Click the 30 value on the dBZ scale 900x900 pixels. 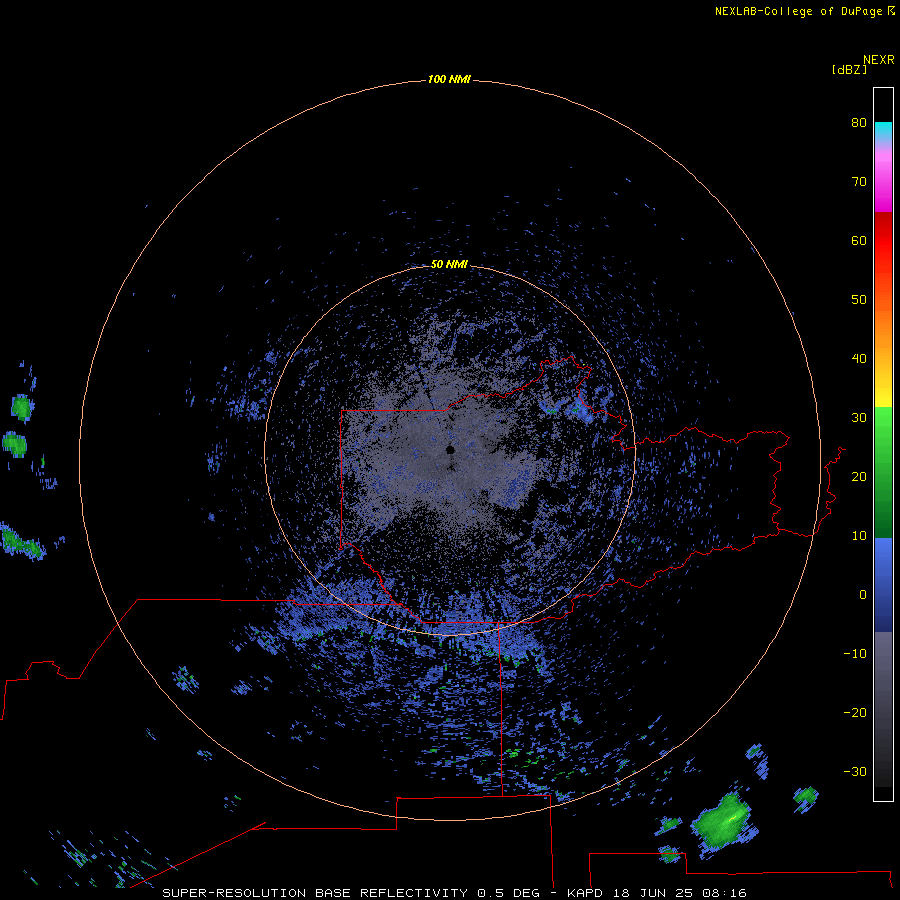click(859, 417)
